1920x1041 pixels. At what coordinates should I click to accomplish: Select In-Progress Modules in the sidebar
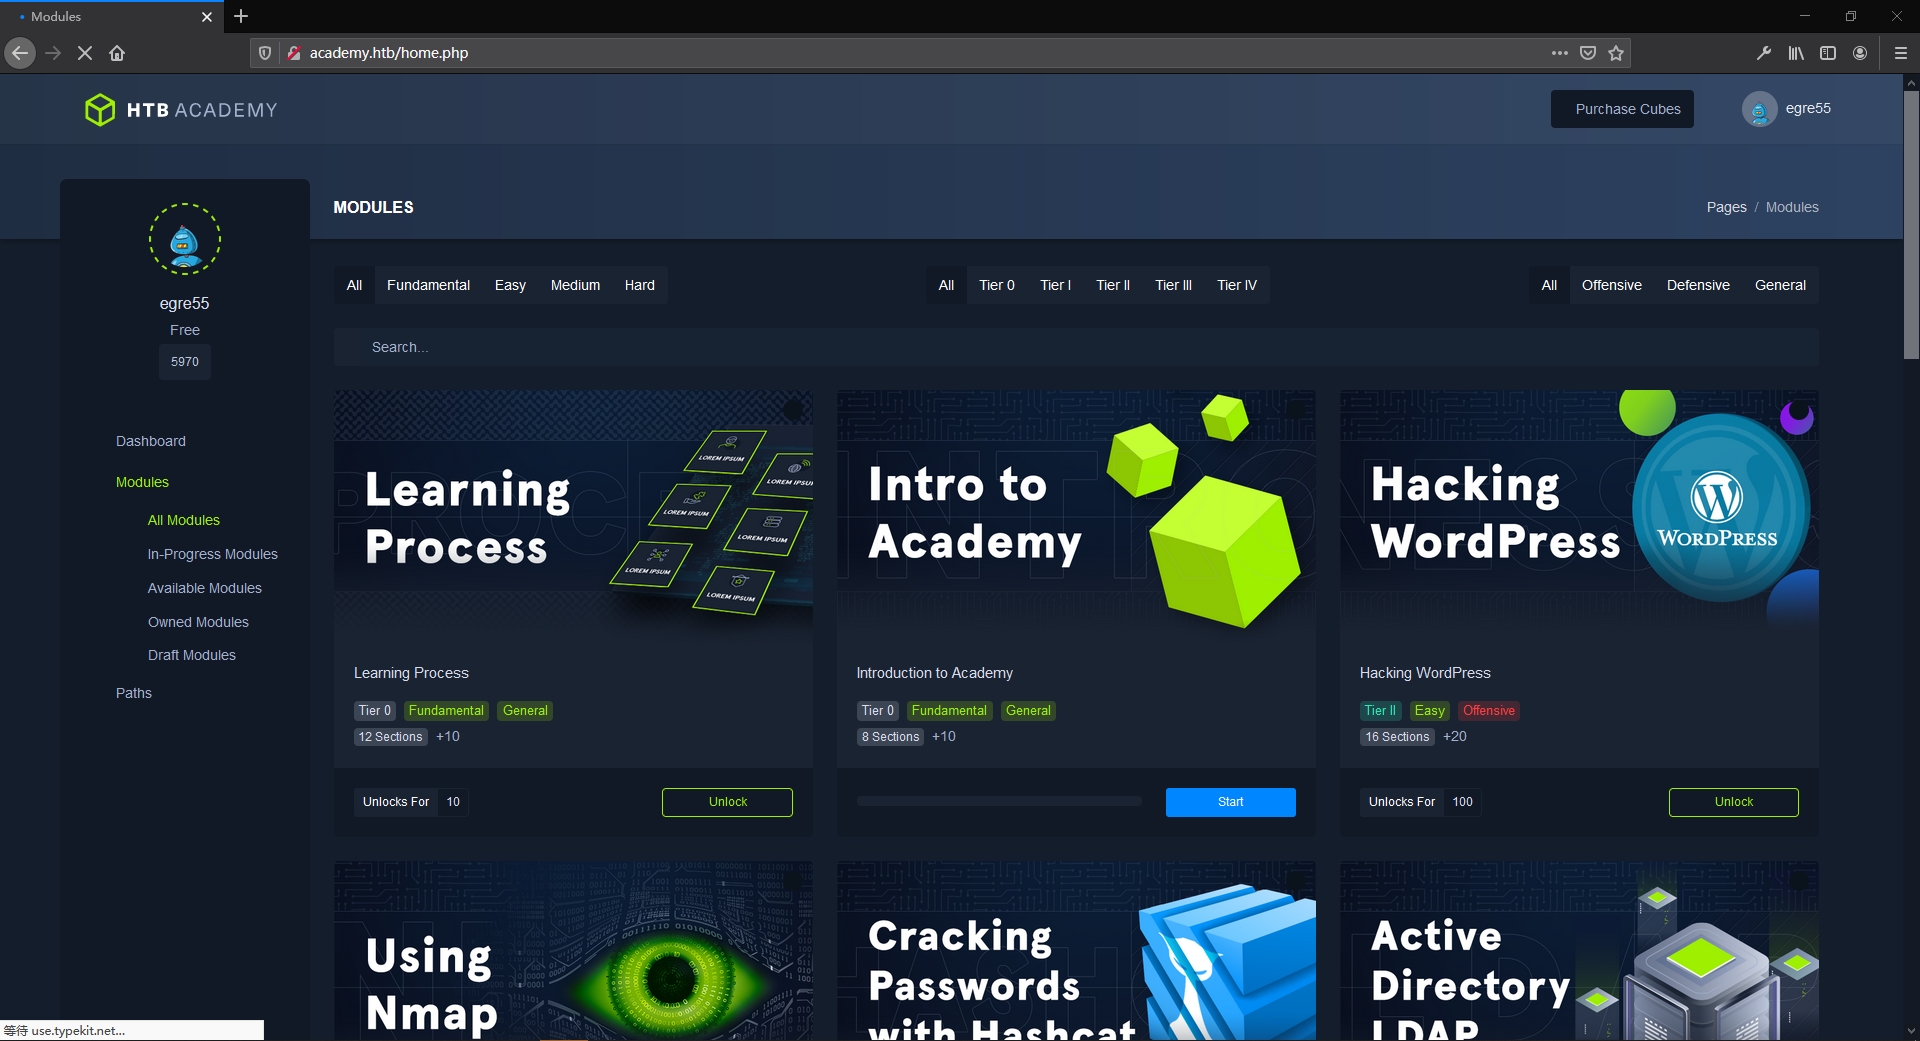click(x=212, y=553)
